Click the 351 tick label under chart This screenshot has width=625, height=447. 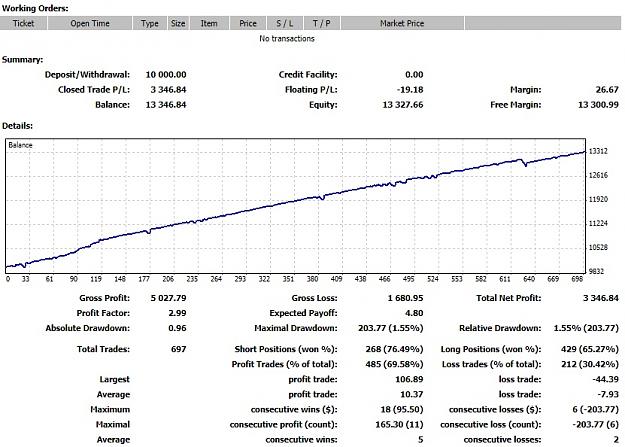coord(288,279)
